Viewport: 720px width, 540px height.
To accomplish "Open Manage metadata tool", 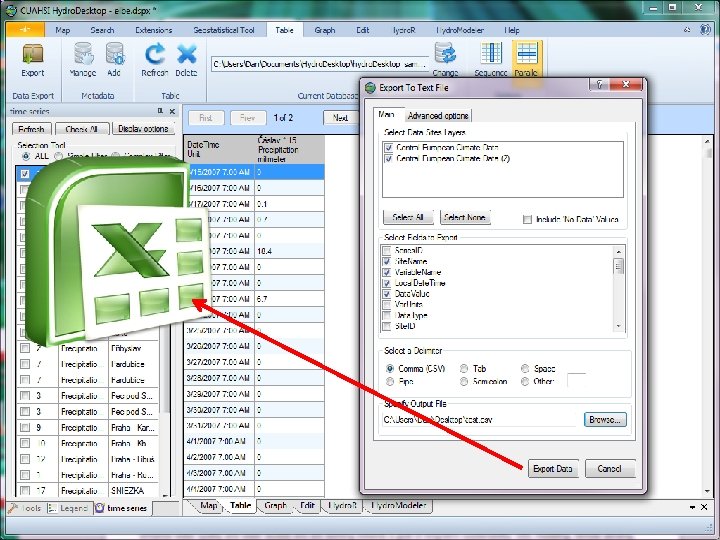I will point(83,60).
